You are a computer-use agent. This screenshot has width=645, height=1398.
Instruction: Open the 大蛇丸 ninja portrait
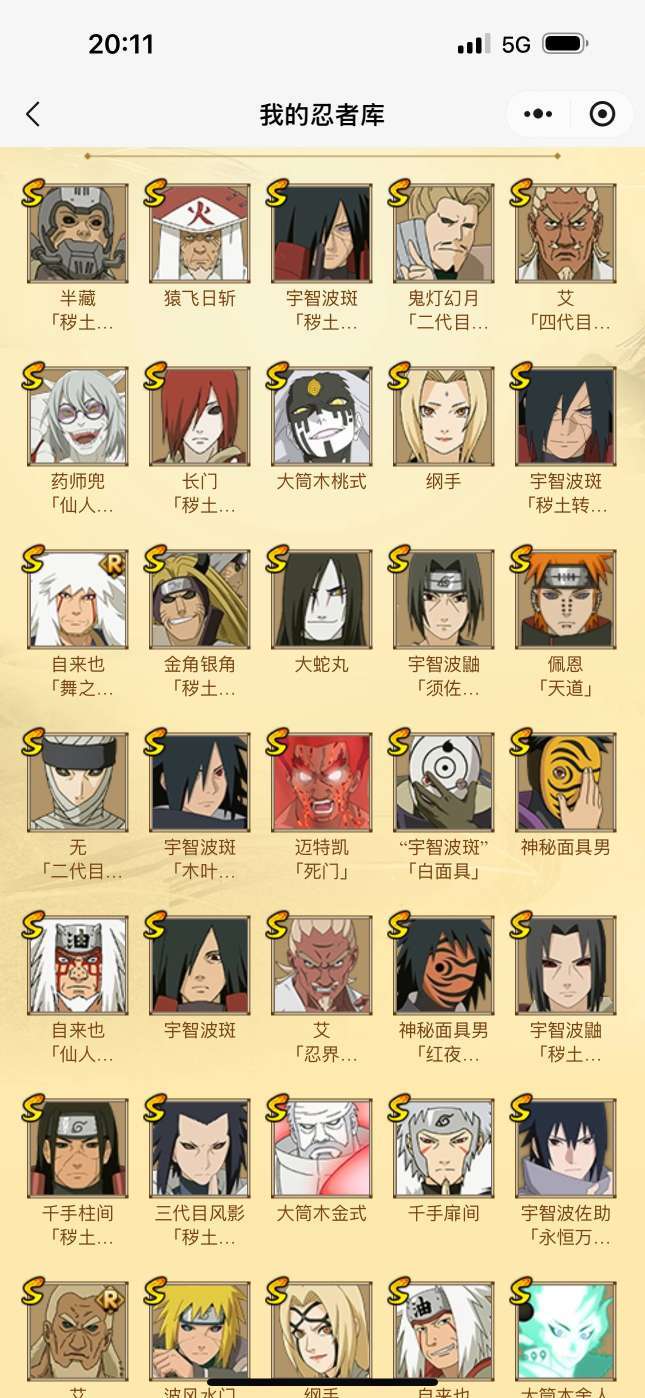[322, 600]
